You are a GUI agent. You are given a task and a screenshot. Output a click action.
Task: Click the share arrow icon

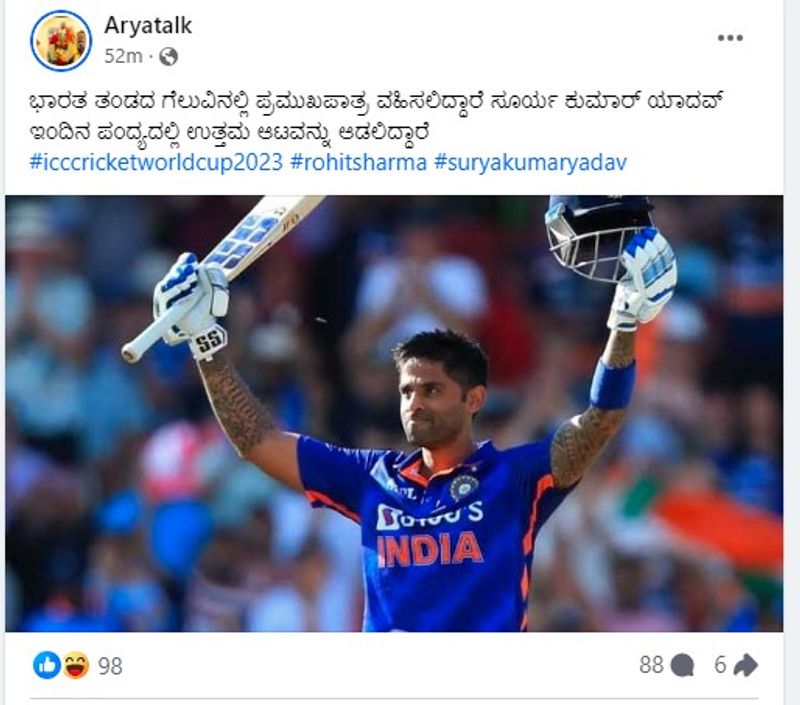(x=745, y=665)
